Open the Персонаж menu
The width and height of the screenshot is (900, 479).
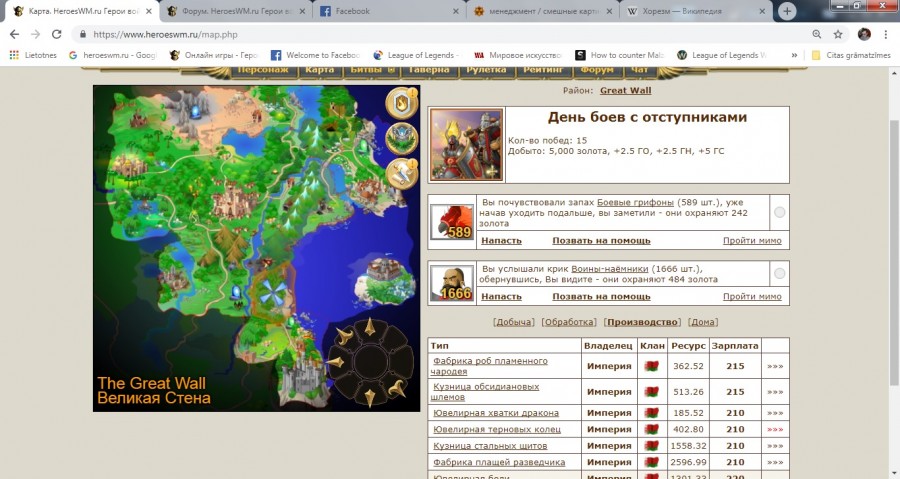click(x=263, y=70)
